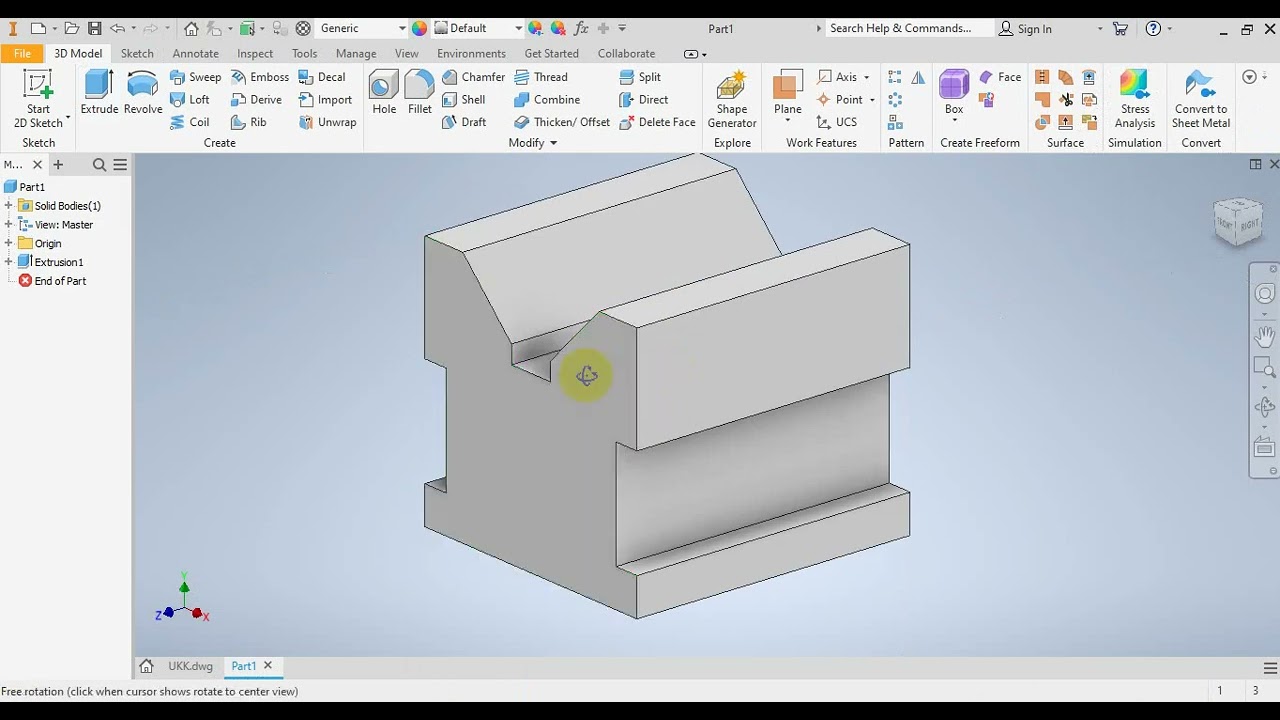Click Convert to Sheet Metal
1280x720 pixels.
coord(1201,99)
